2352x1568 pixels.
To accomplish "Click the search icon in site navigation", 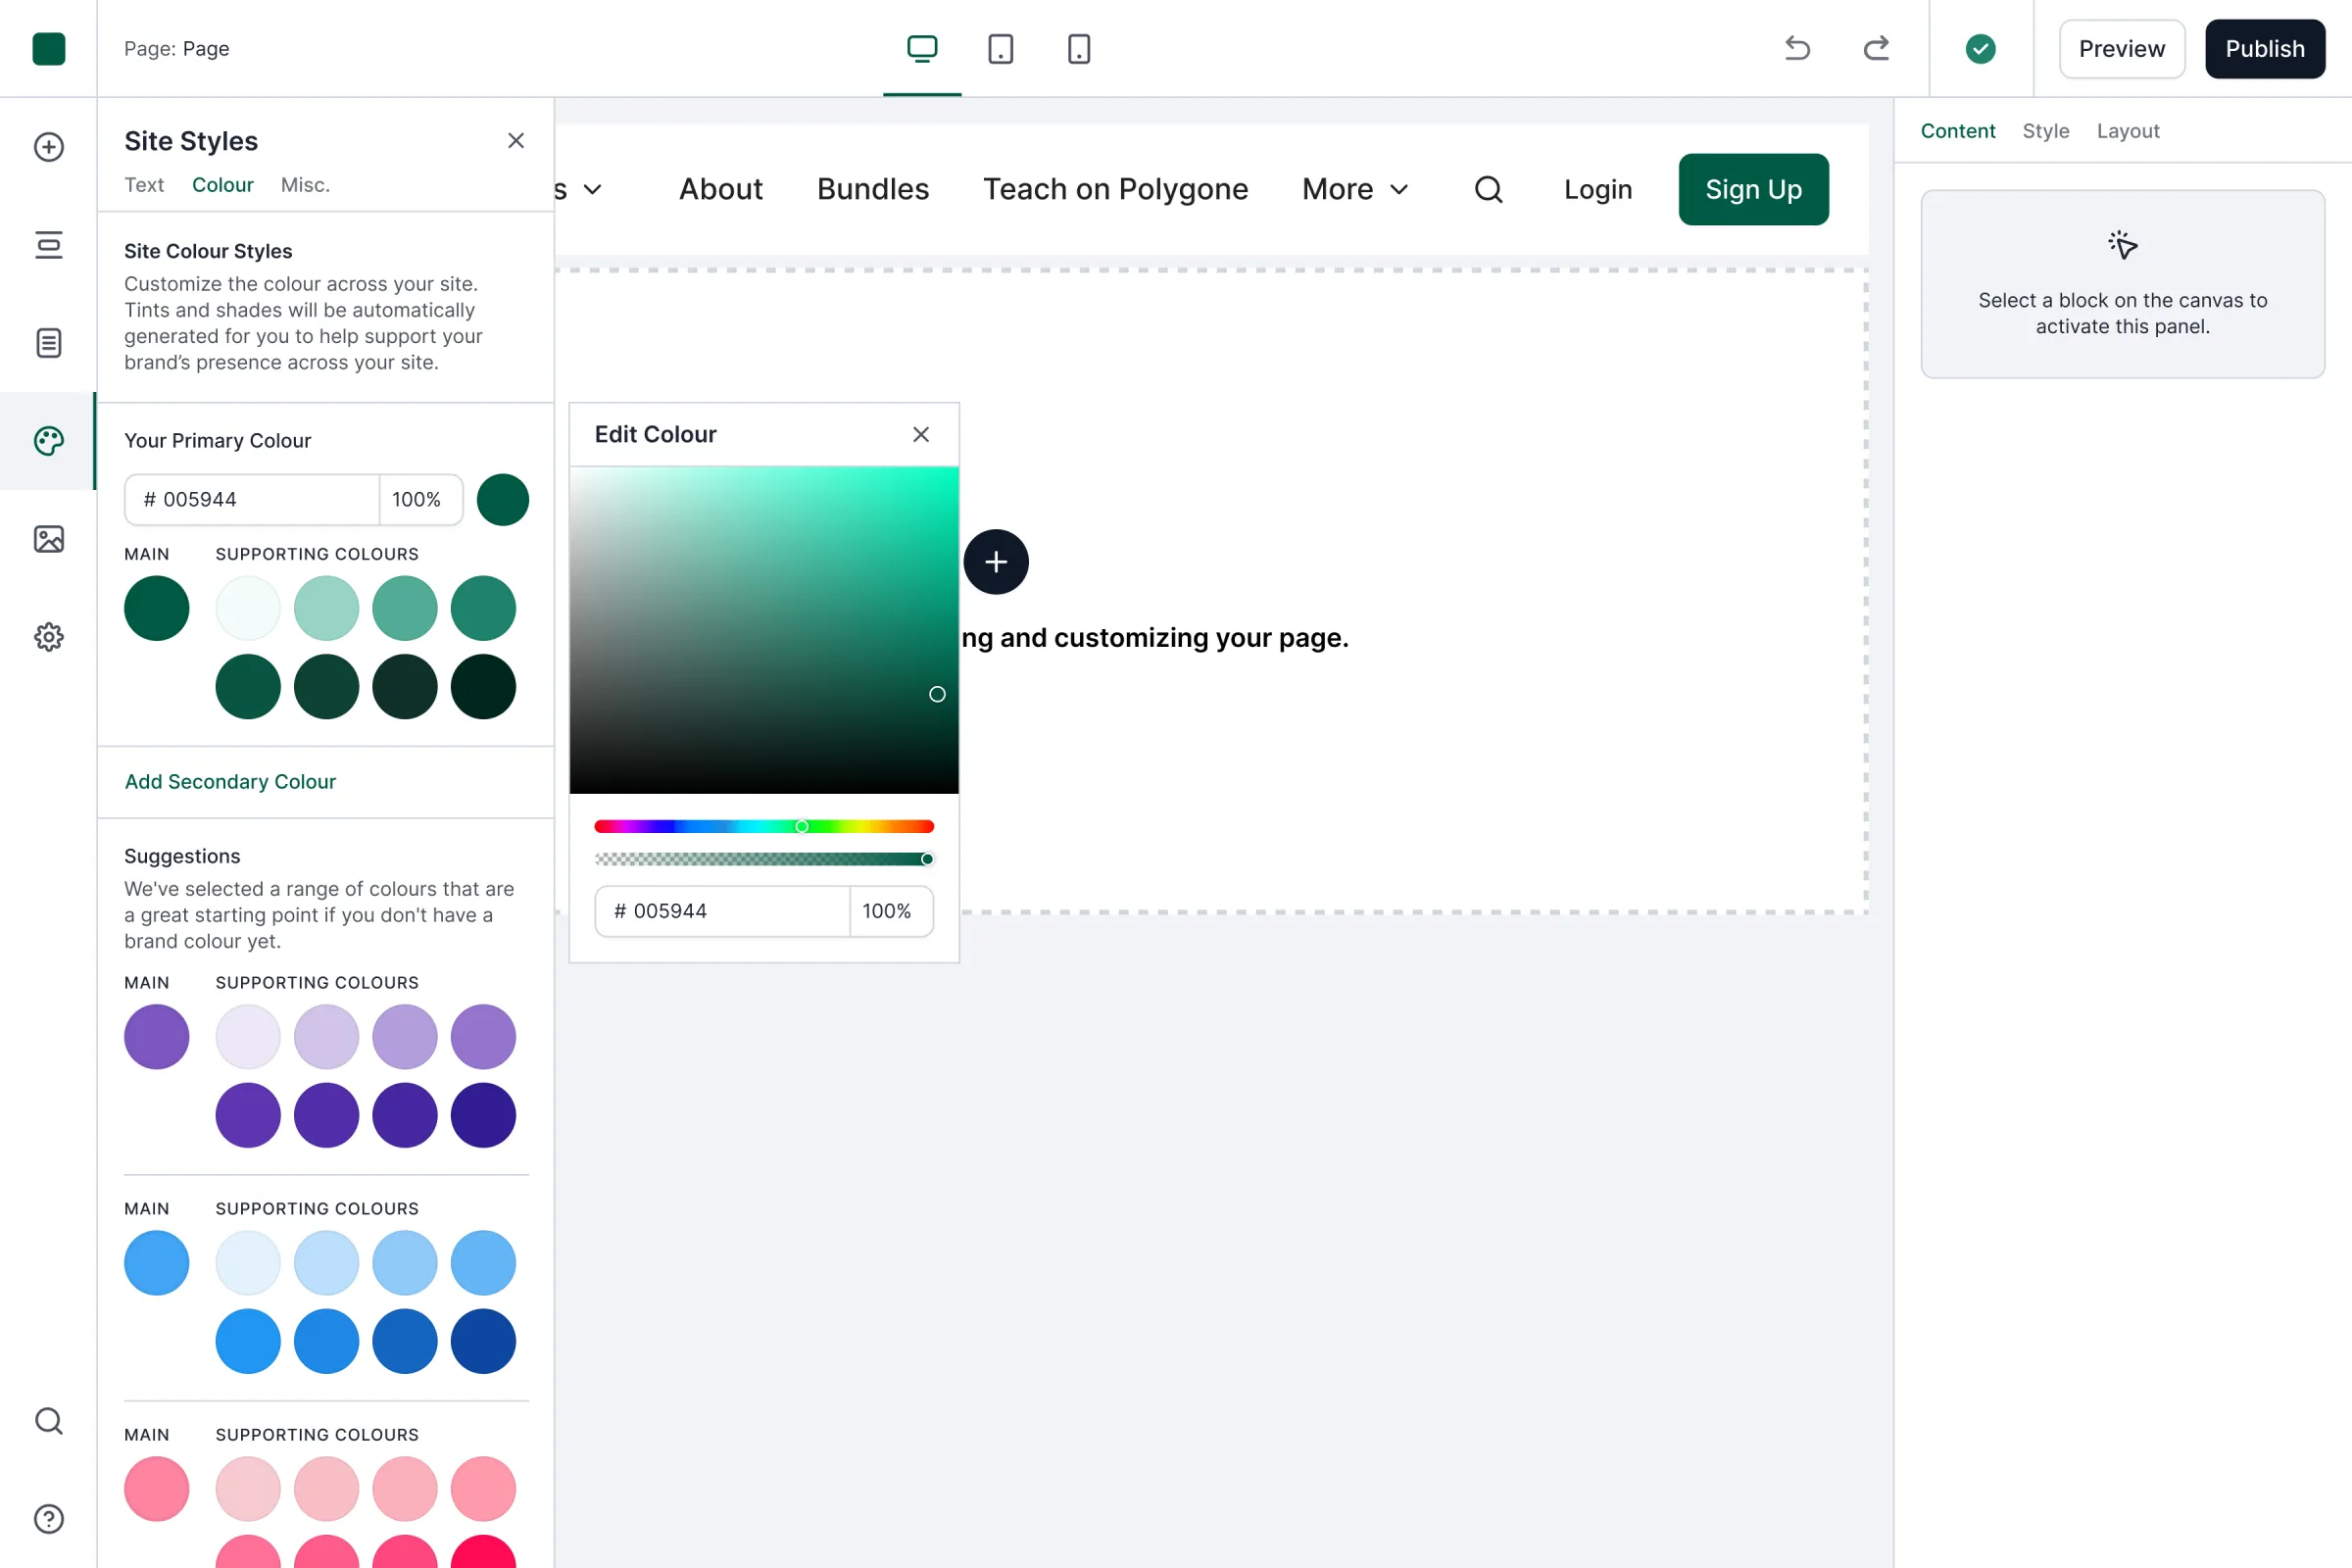I will coord(1488,189).
